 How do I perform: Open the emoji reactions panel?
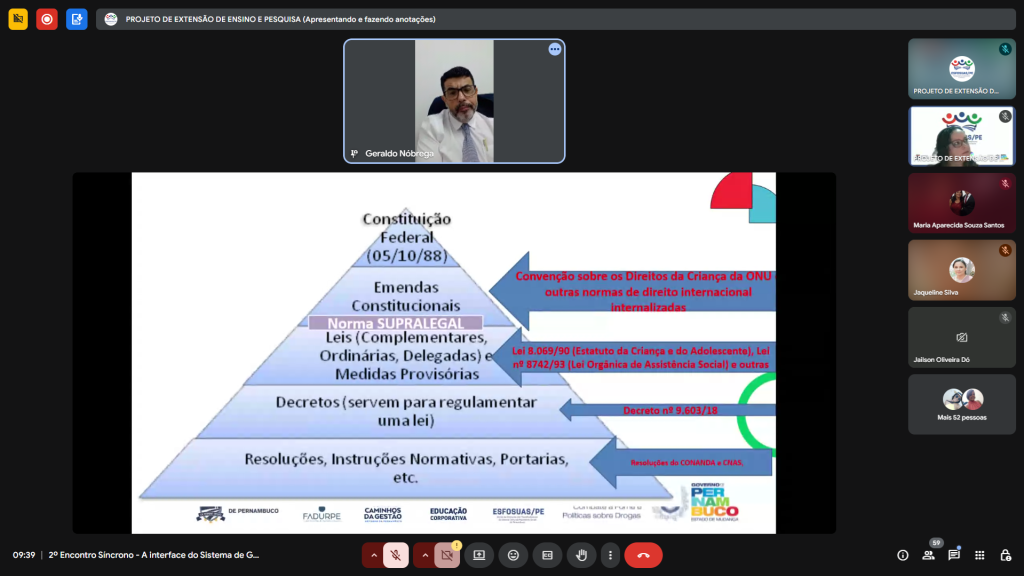click(513, 555)
